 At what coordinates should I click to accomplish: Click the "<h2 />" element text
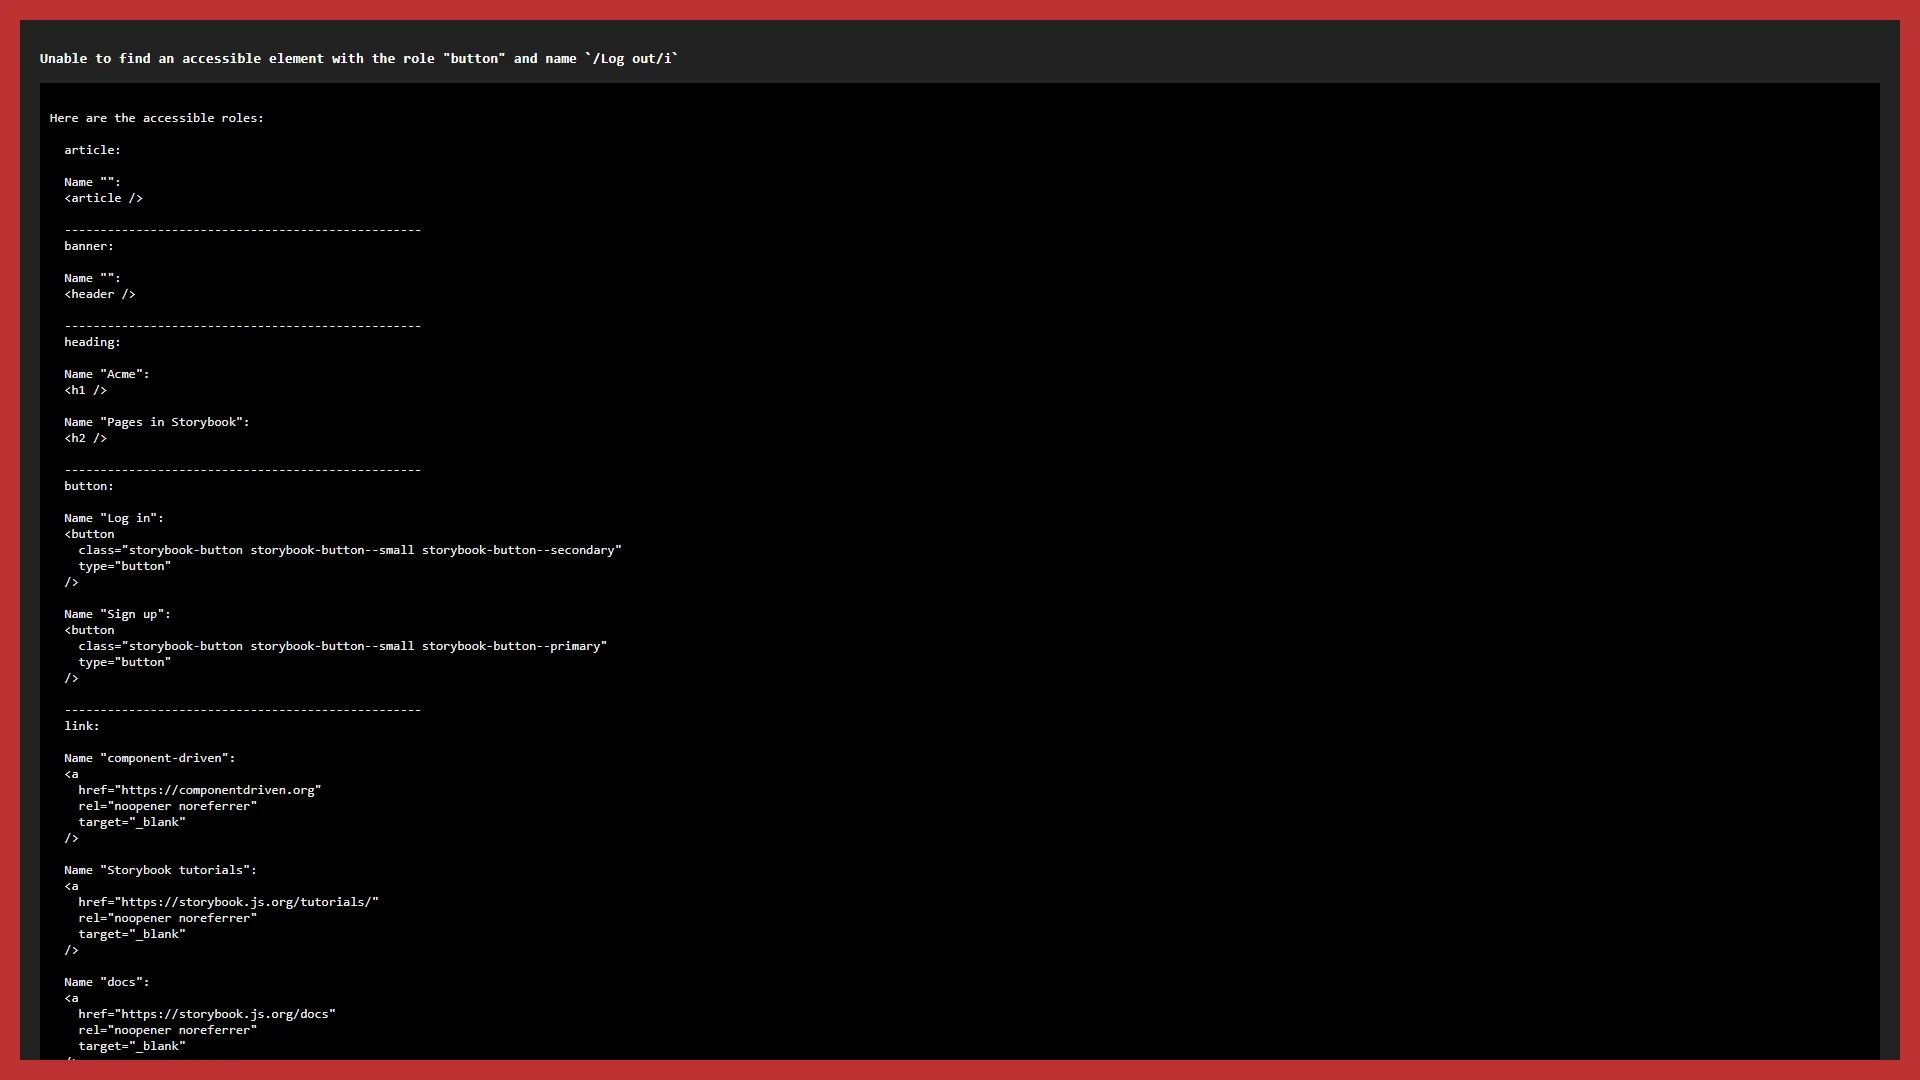(86, 438)
